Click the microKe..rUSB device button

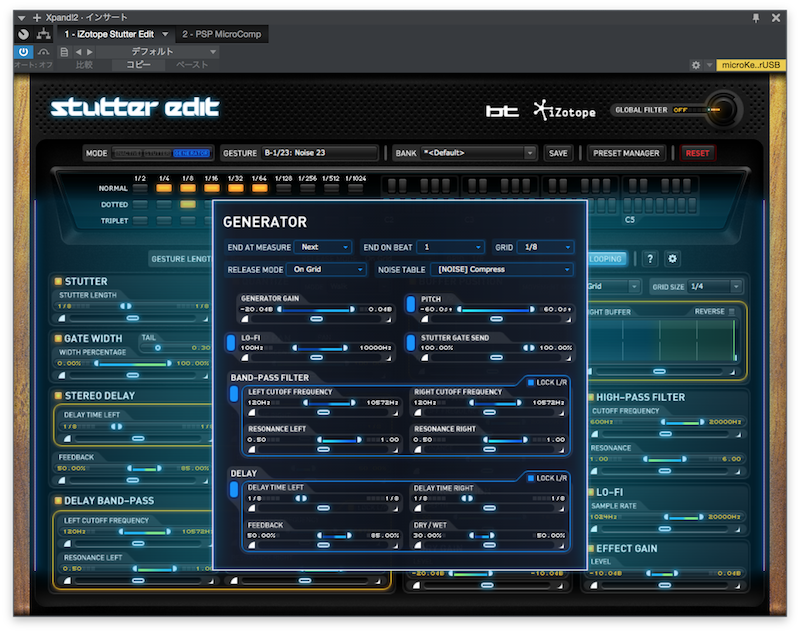pos(751,65)
